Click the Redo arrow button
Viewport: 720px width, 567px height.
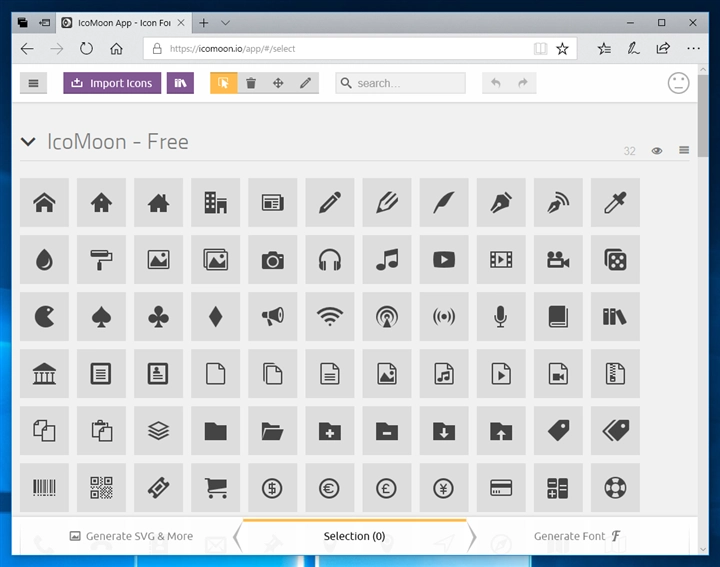tap(523, 83)
